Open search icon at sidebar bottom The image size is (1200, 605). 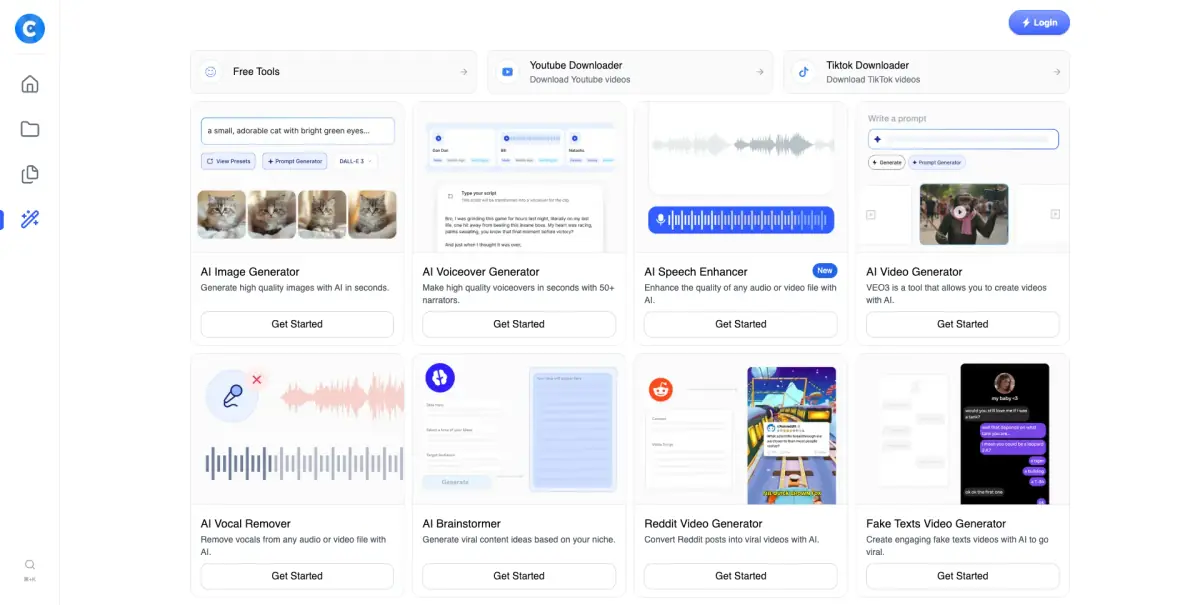pyautogui.click(x=30, y=565)
